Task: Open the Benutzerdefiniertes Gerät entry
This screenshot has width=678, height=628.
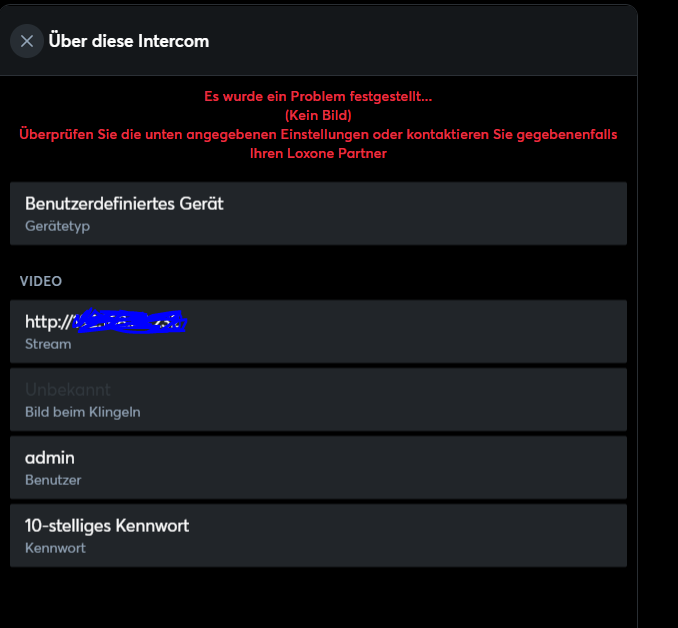Action: [x=318, y=213]
